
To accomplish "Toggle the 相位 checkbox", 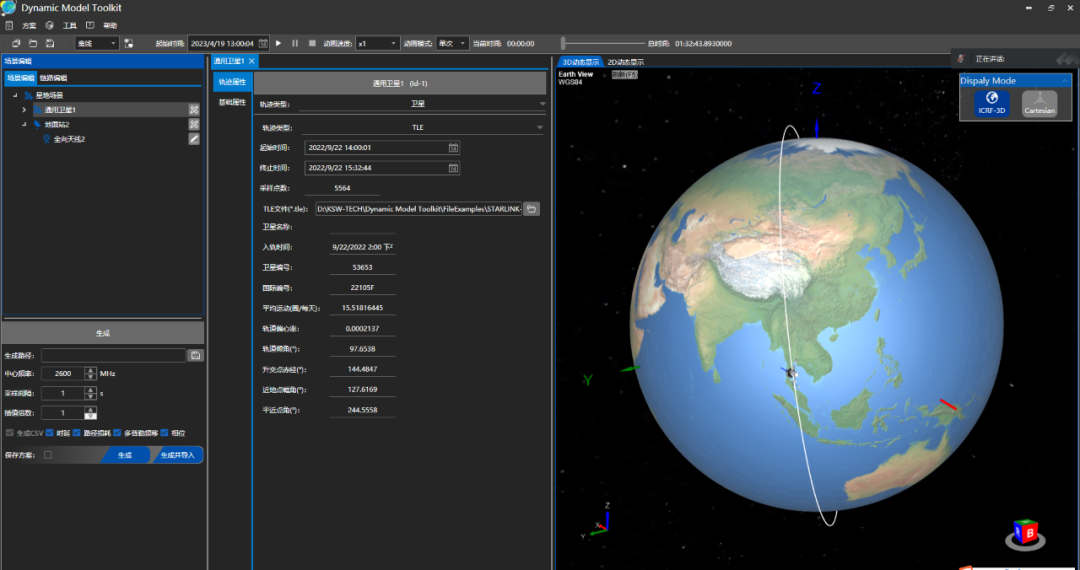I will point(164,433).
